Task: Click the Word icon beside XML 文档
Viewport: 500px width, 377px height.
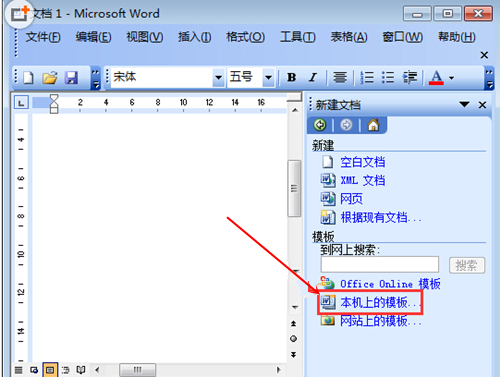Action: pos(328,180)
